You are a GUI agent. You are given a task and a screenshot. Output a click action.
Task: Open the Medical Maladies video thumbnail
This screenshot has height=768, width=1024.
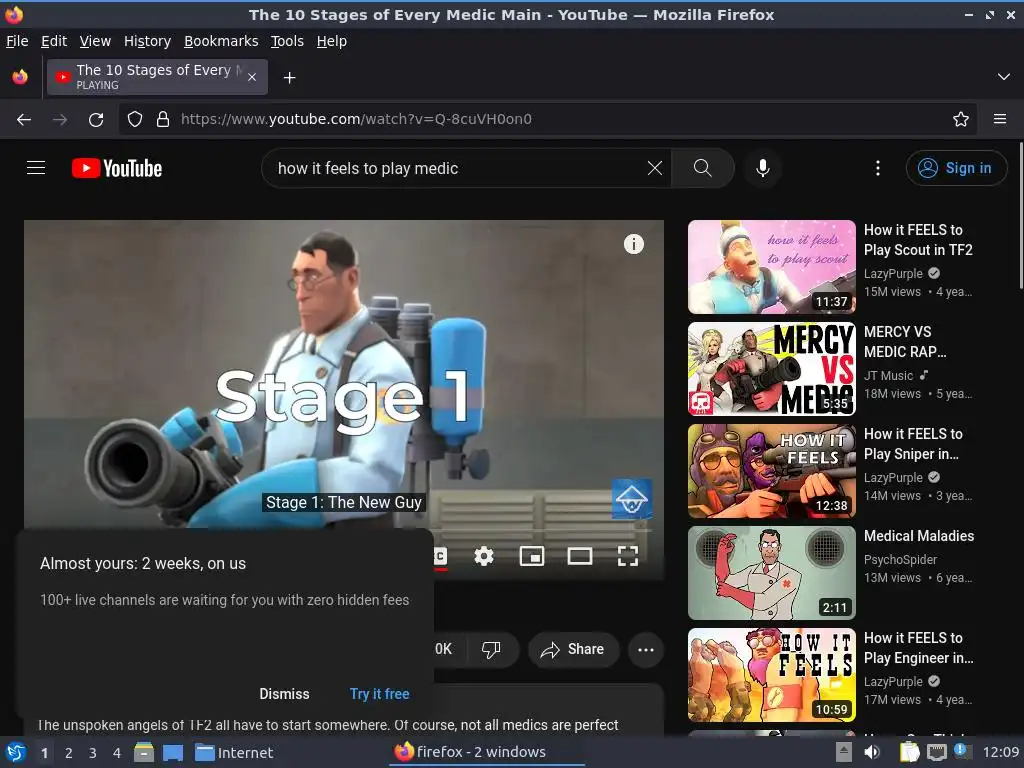tap(771, 573)
